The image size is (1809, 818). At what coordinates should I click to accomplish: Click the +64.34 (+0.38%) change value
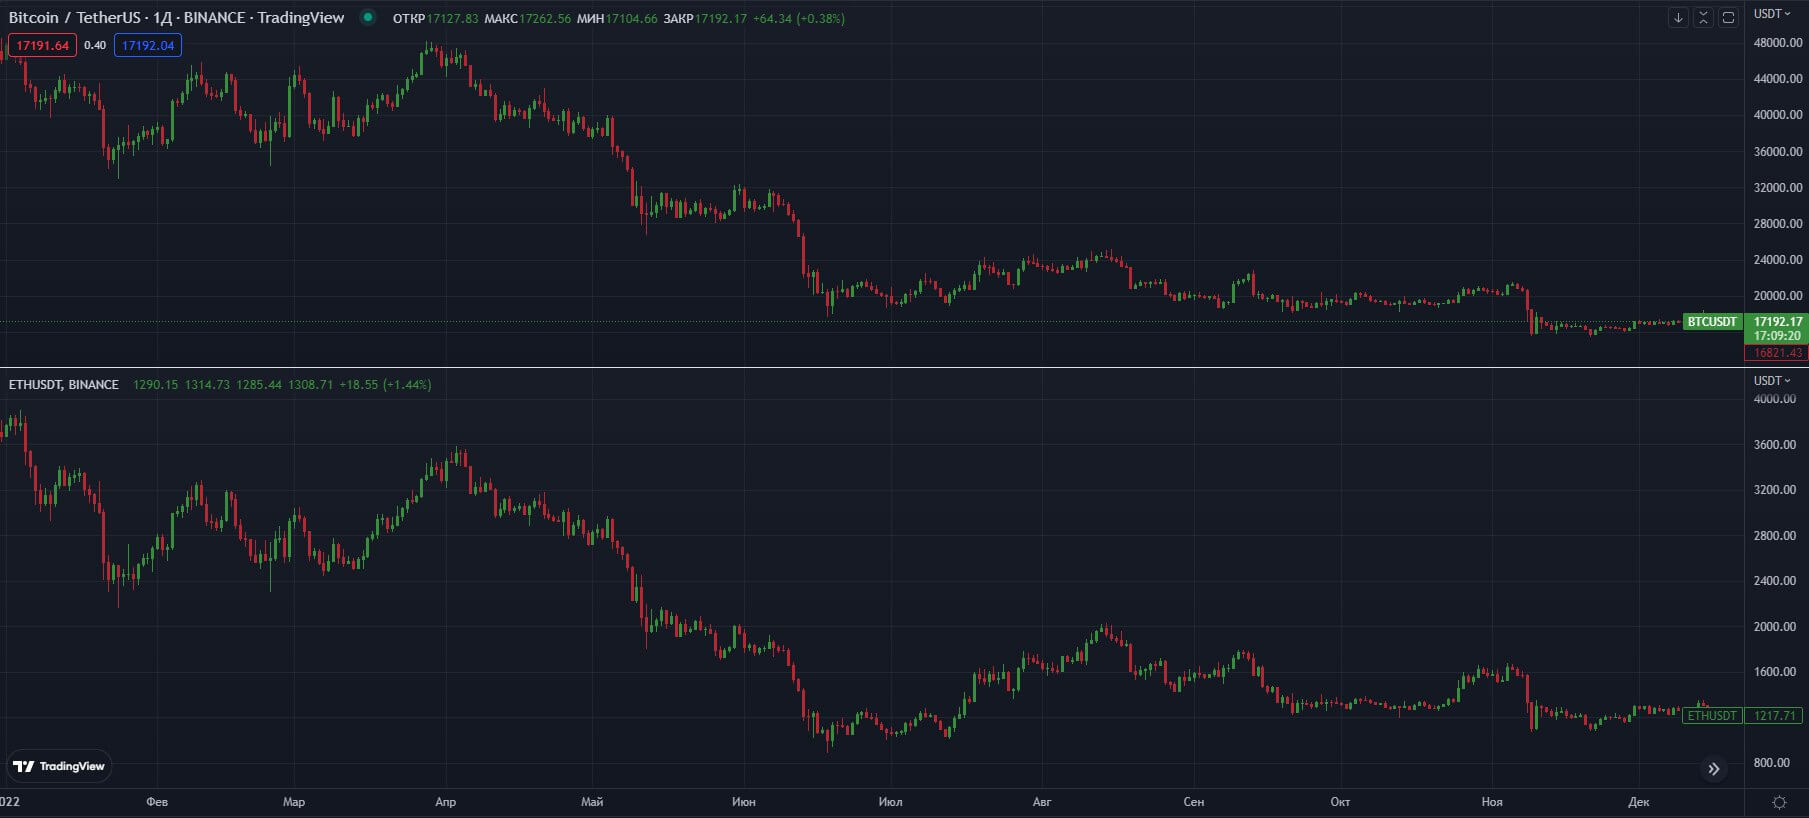[799, 19]
